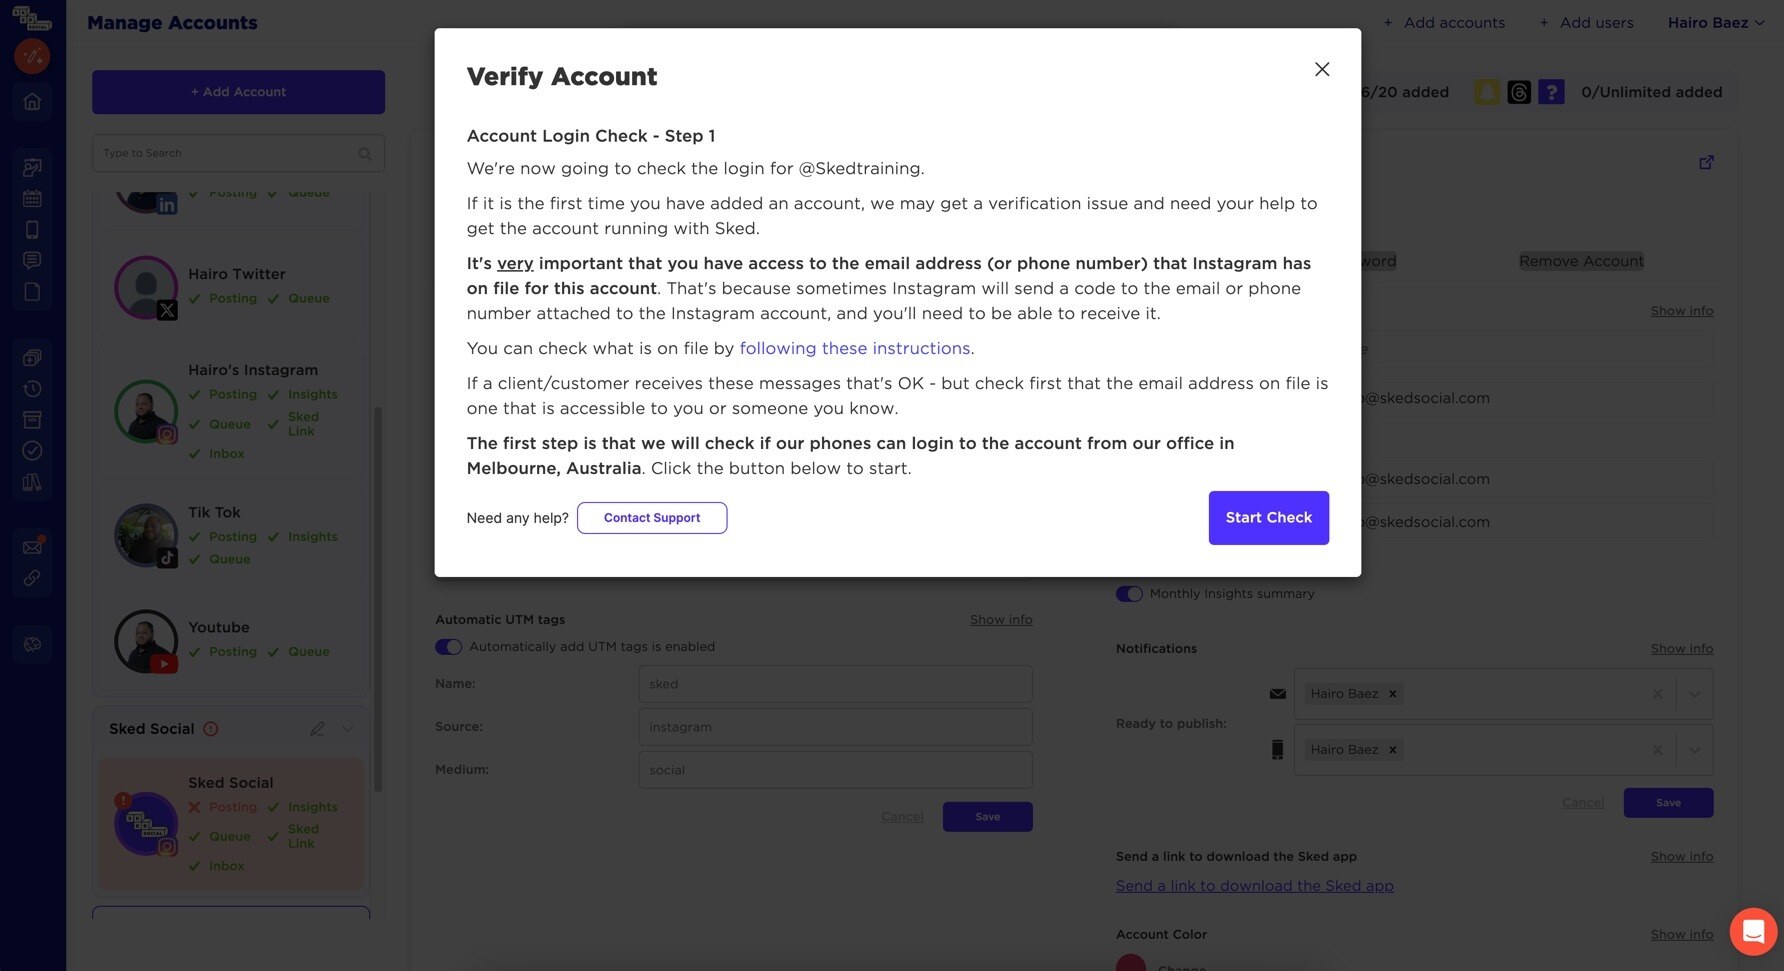The width and height of the screenshot is (1784, 971).
Task: Click the search magnifier icon
Action: (x=365, y=154)
